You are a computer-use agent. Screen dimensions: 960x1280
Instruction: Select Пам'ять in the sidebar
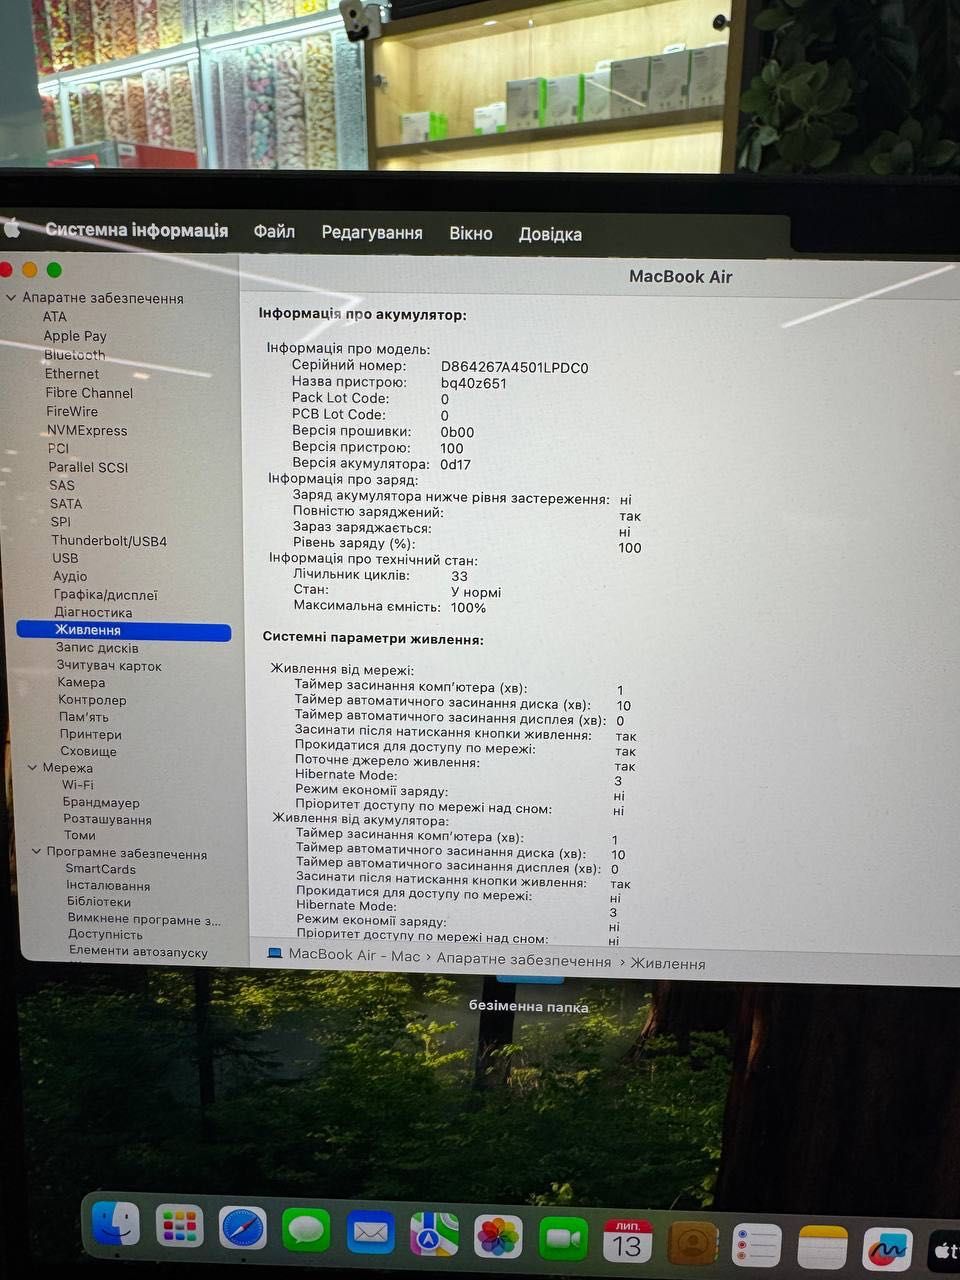[83, 717]
